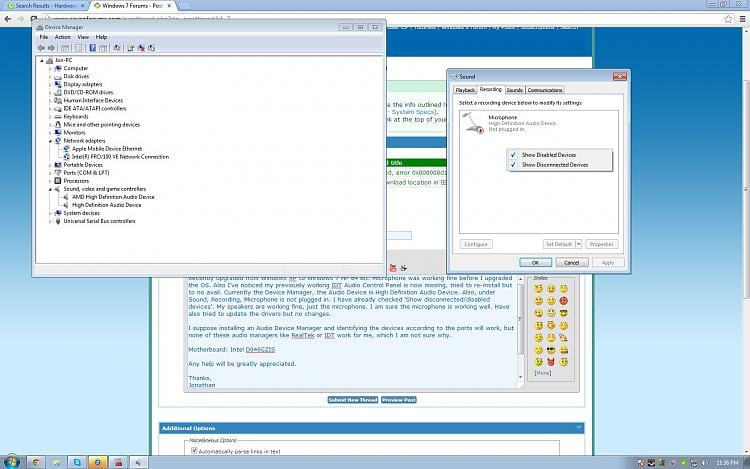The width and height of the screenshot is (750, 469).
Task: Open Sound speaker taskbar item
Action: (x=139, y=462)
